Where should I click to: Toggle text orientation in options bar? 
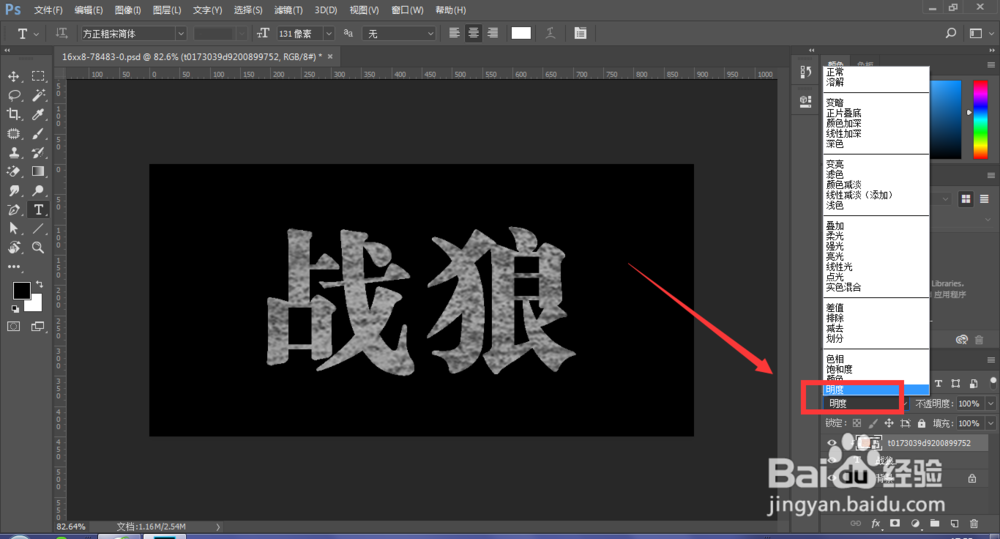[x=61, y=33]
